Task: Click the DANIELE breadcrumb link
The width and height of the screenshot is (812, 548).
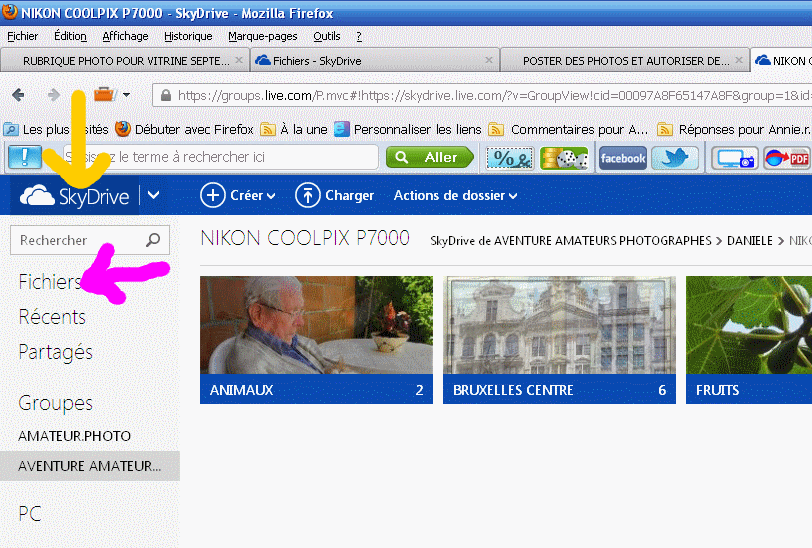Action: point(749,241)
